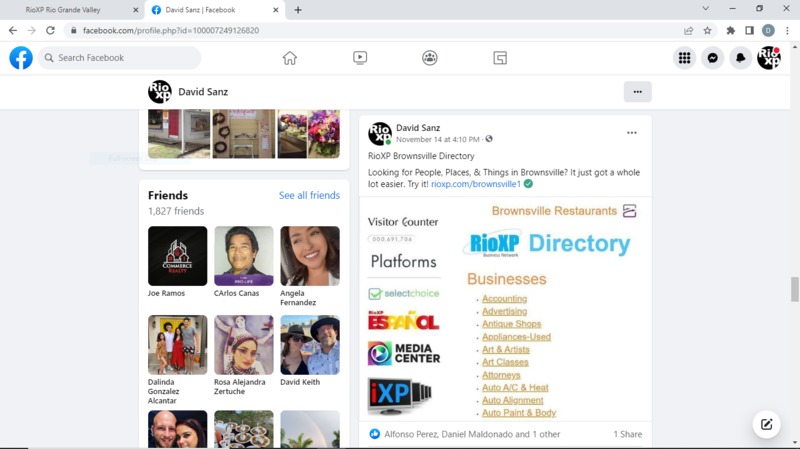The width and height of the screenshot is (800, 449).
Task: Open Facebook Home feed icon
Action: pyautogui.click(x=290, y=58)
